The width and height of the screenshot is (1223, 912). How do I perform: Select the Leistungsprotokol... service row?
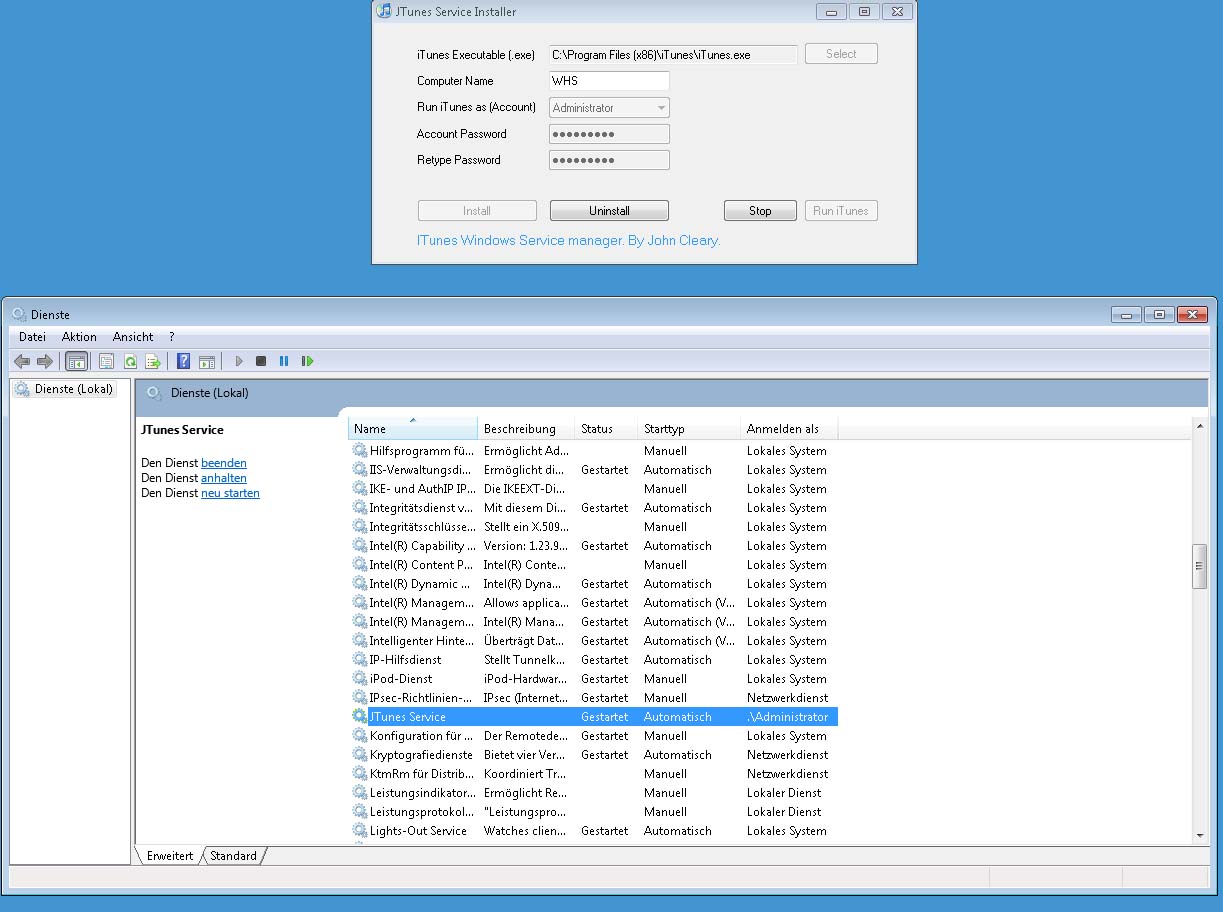(x=594, y=812)
